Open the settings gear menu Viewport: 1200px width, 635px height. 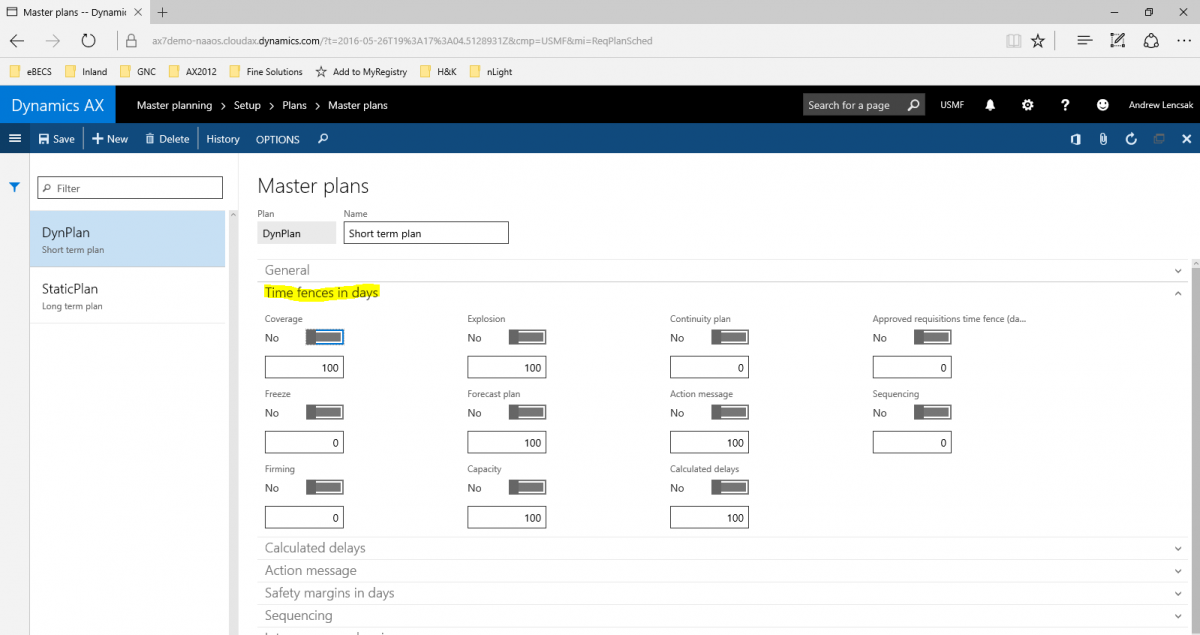point(1027,105)
